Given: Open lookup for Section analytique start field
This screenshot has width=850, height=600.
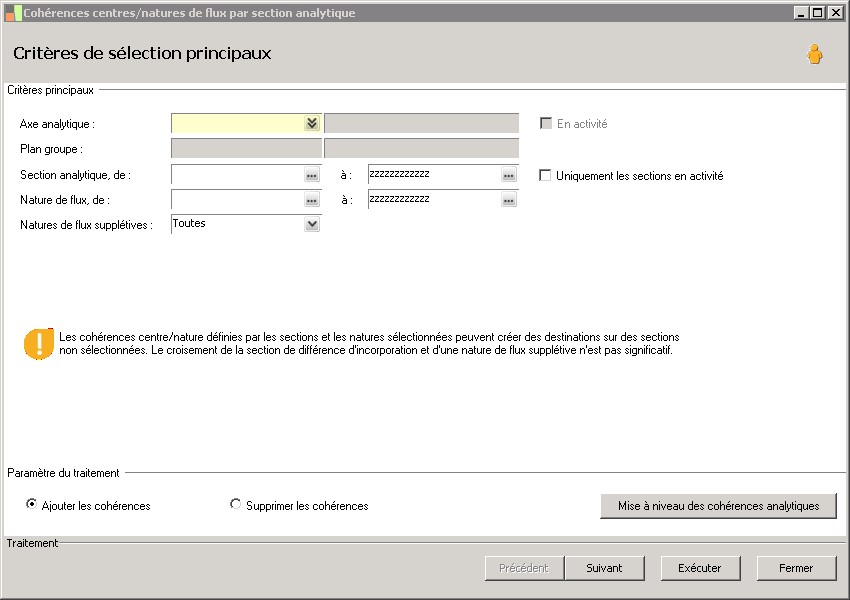Looking at the screenshot, I should click(x=311, y=175).
